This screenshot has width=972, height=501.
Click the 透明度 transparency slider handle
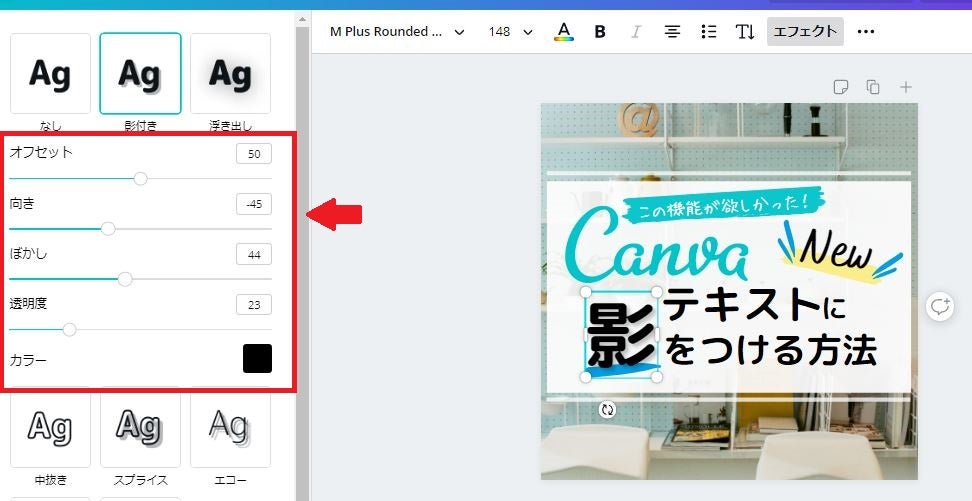pyautogui.click(x=69, y=329)
